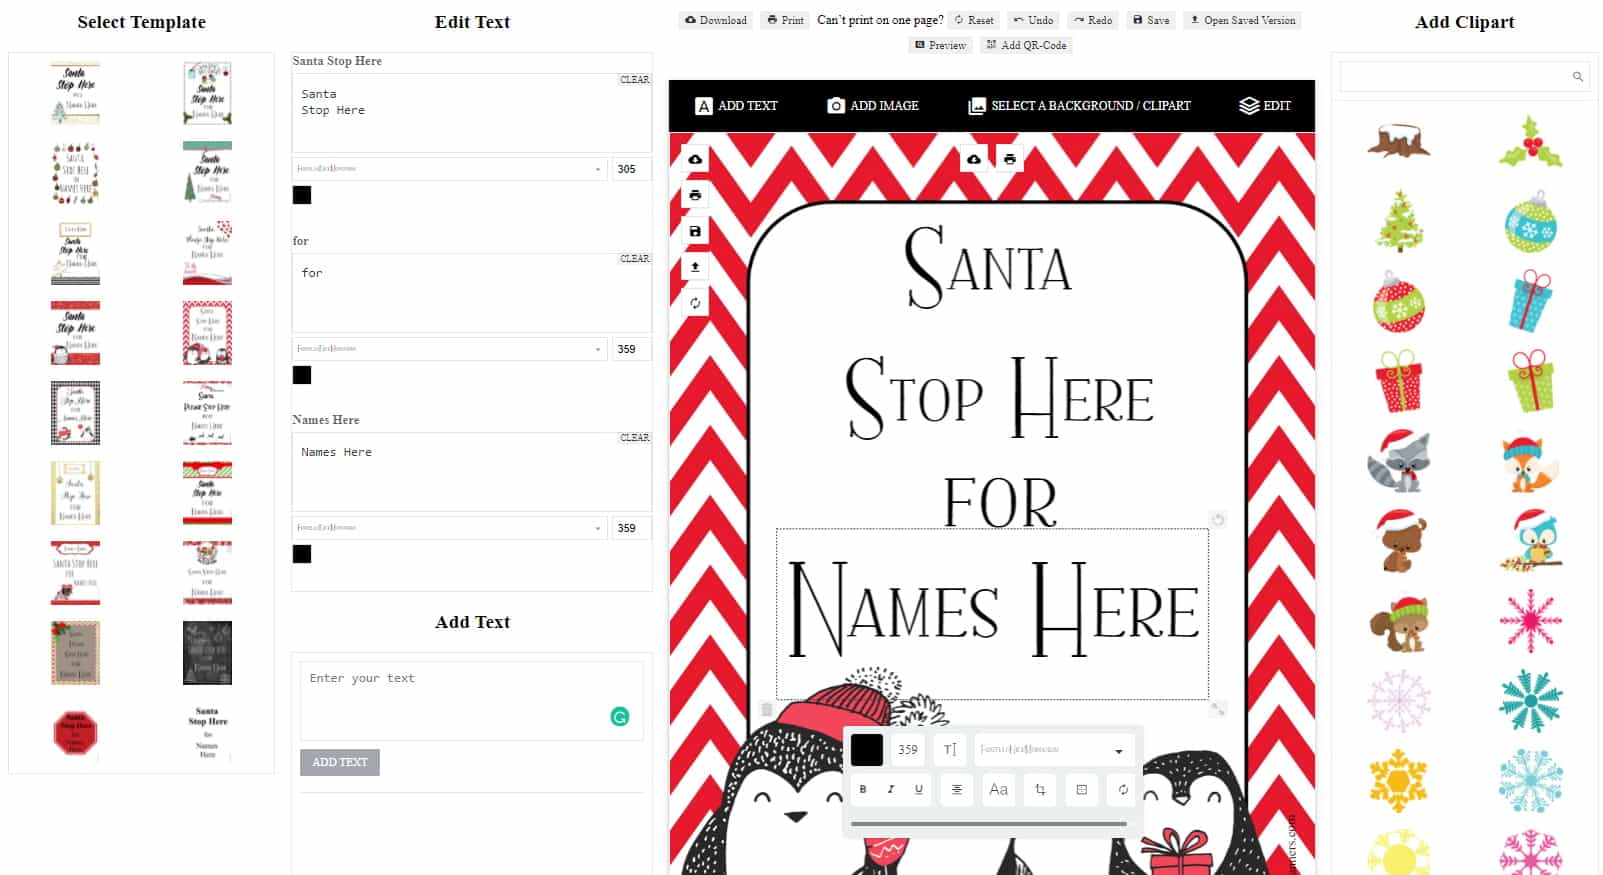This screenshot has height=875, width=1603.
Task: Click the position grid icon in the floating toolbar
Action: (1081, 789)
